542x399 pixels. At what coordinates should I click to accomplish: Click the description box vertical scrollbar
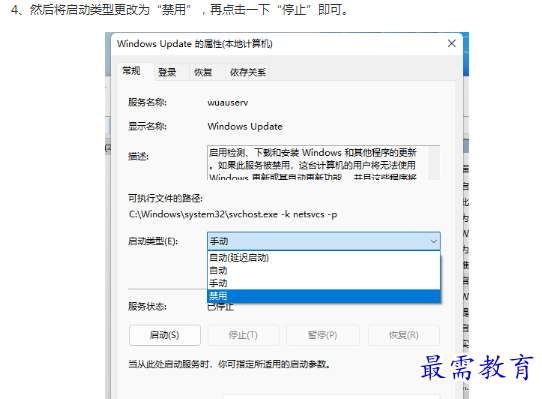click(434, 163)
